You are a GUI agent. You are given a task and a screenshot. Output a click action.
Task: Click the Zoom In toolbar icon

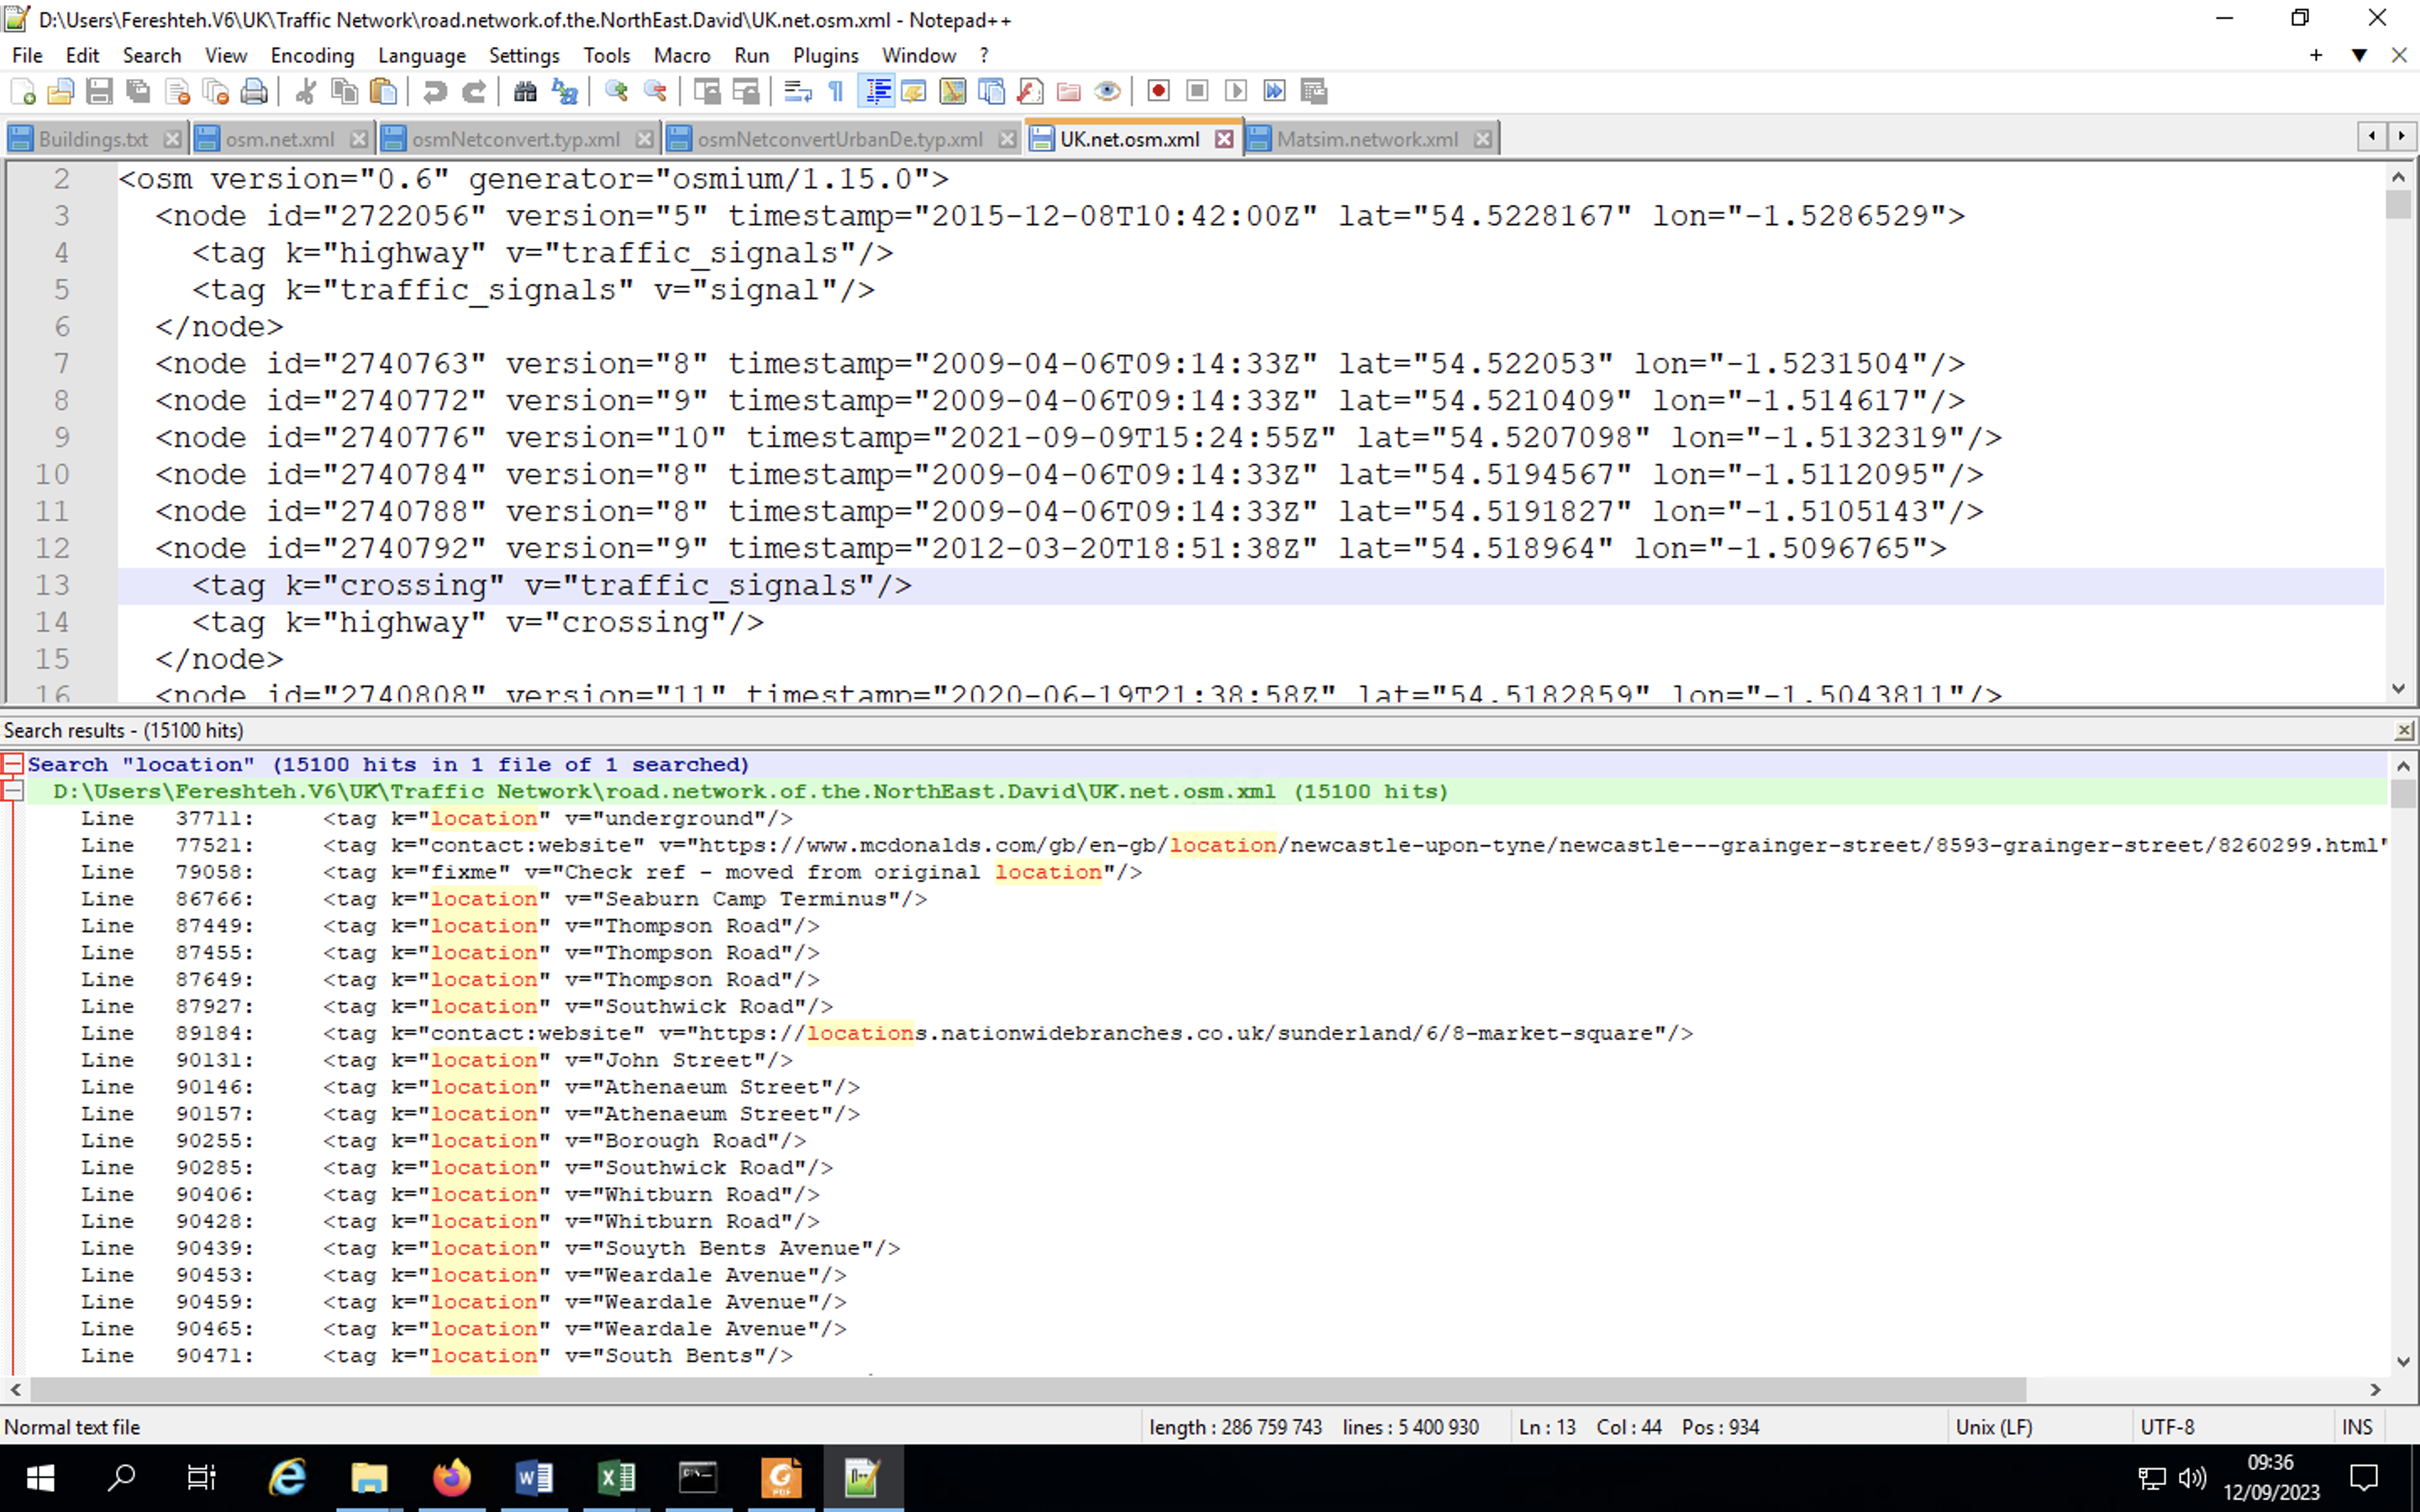tap(615, 91)
